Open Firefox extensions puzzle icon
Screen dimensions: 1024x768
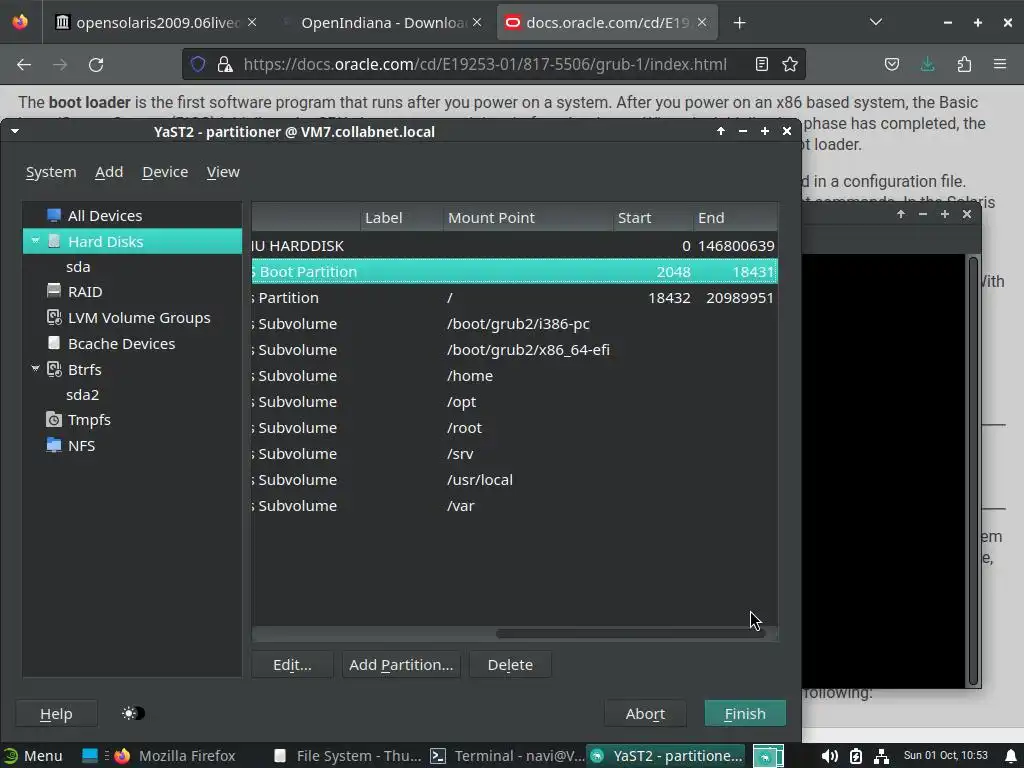[x=964, y=64]
